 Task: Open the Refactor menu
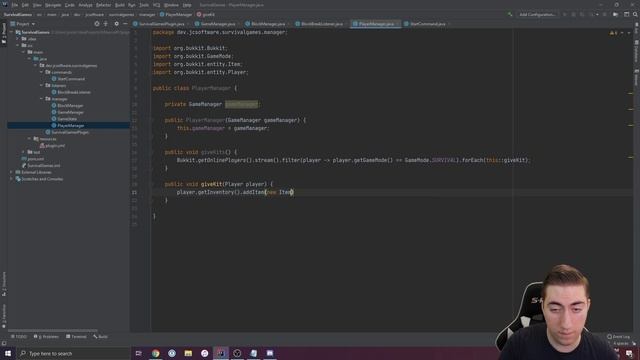(x=104, y=5)
